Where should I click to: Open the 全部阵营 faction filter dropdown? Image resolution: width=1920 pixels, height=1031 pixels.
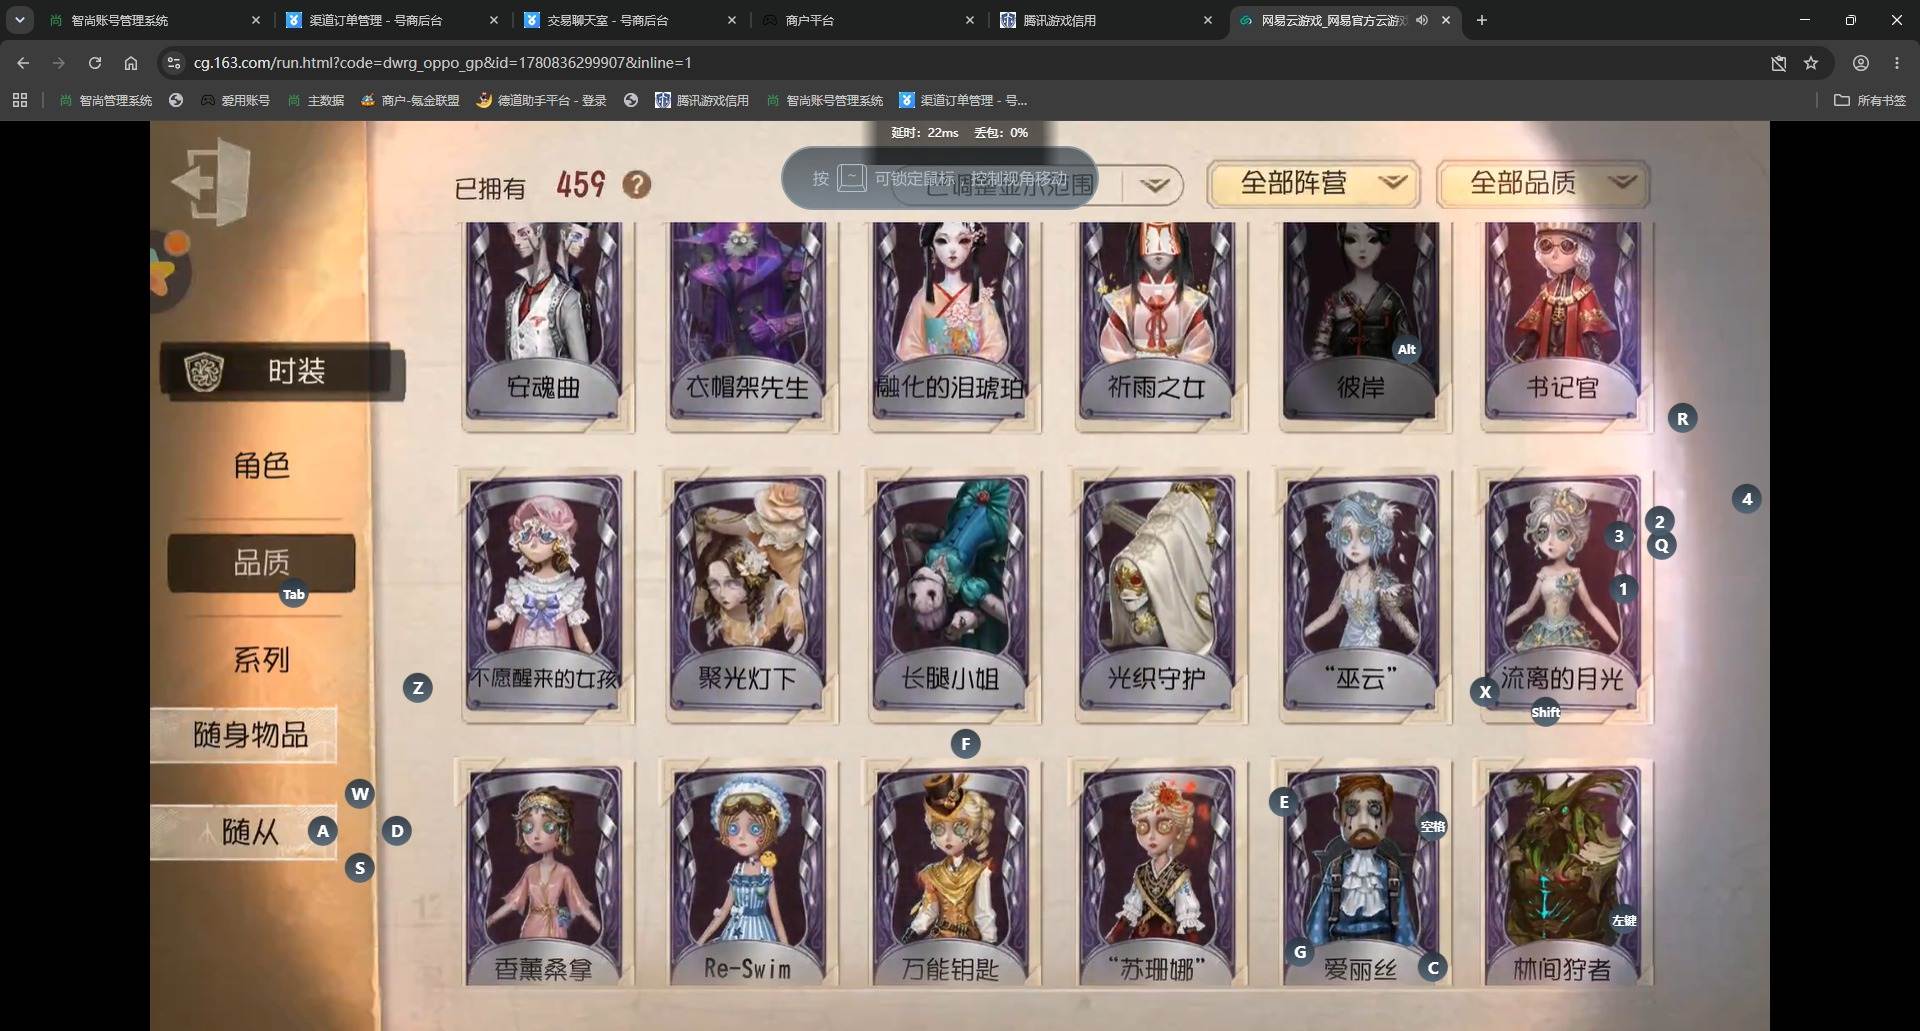(x=1313, y=183)
